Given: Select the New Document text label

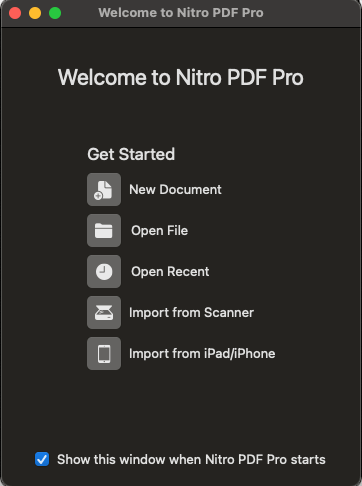Looking at the screenshot, I should tap(175, 189).
